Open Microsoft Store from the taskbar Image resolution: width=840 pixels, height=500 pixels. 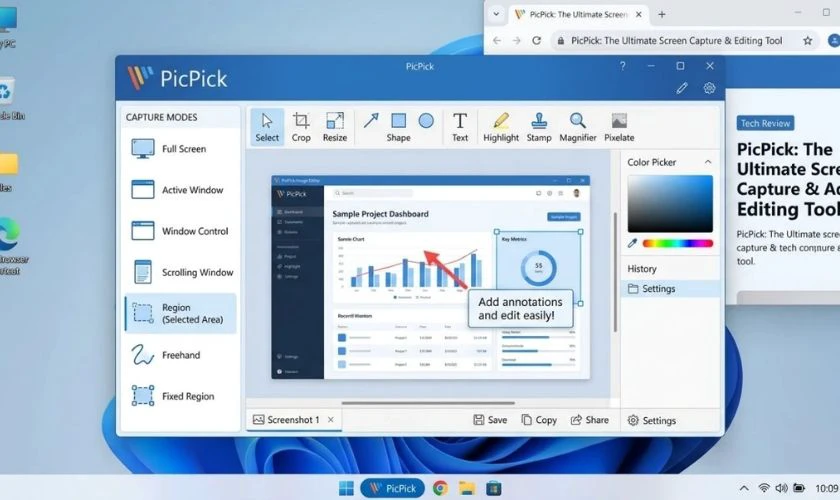coord(493,488)
